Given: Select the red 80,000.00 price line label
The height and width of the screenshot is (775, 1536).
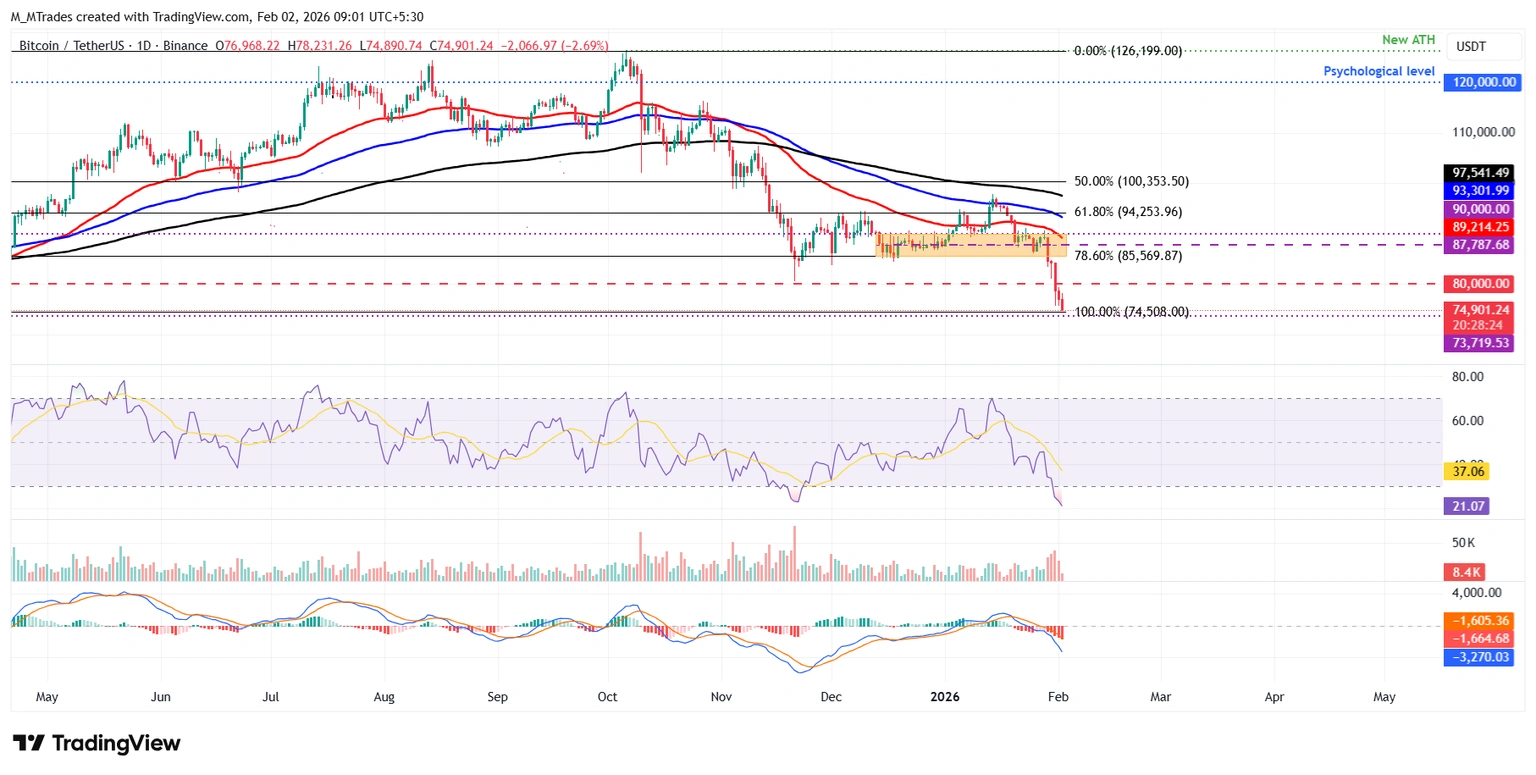Looking at the screenshot, I should pos(1480,283).
